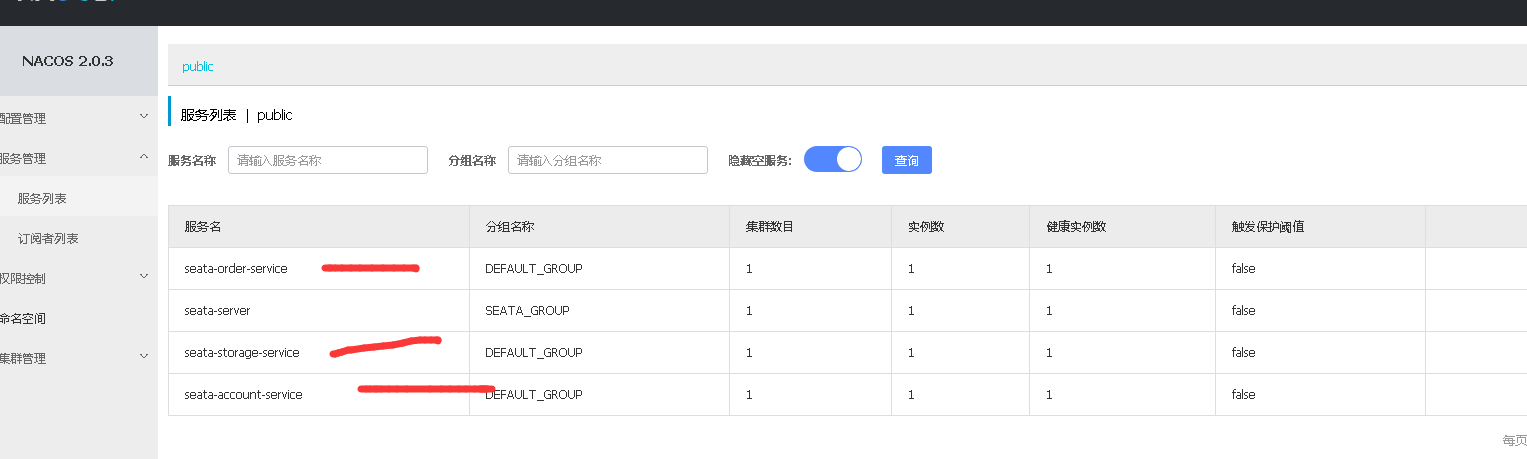Select the public namespace link
This screenshot has width=1527, height=459.
click(x=198, y=67)
